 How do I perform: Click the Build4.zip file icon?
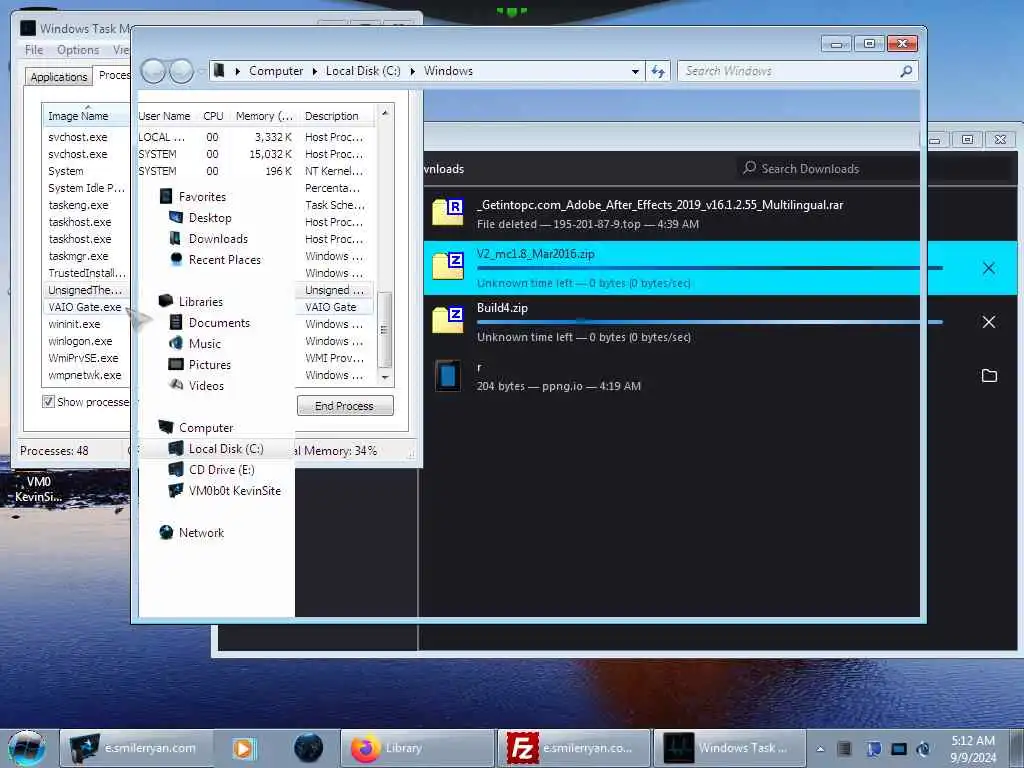point(448,319)
